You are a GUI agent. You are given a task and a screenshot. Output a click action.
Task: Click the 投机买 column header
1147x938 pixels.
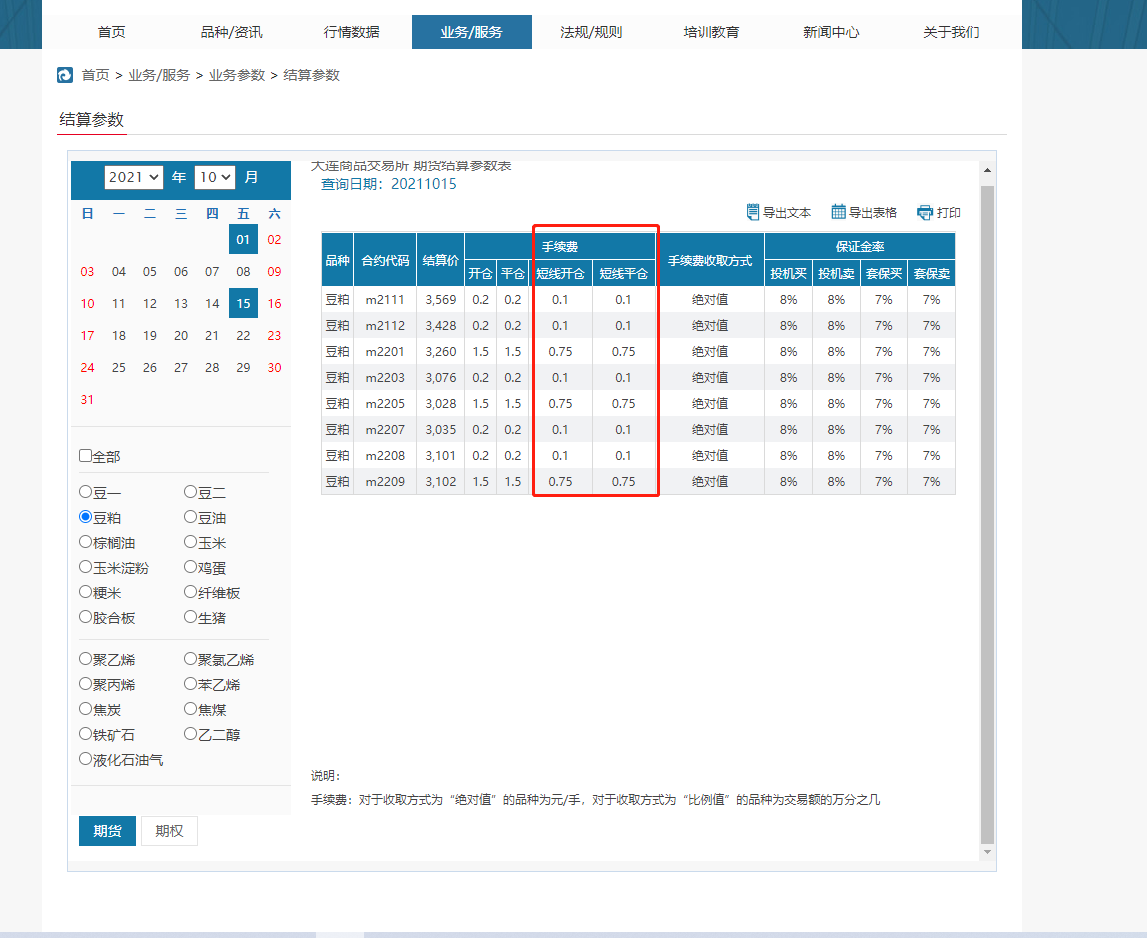789,274
